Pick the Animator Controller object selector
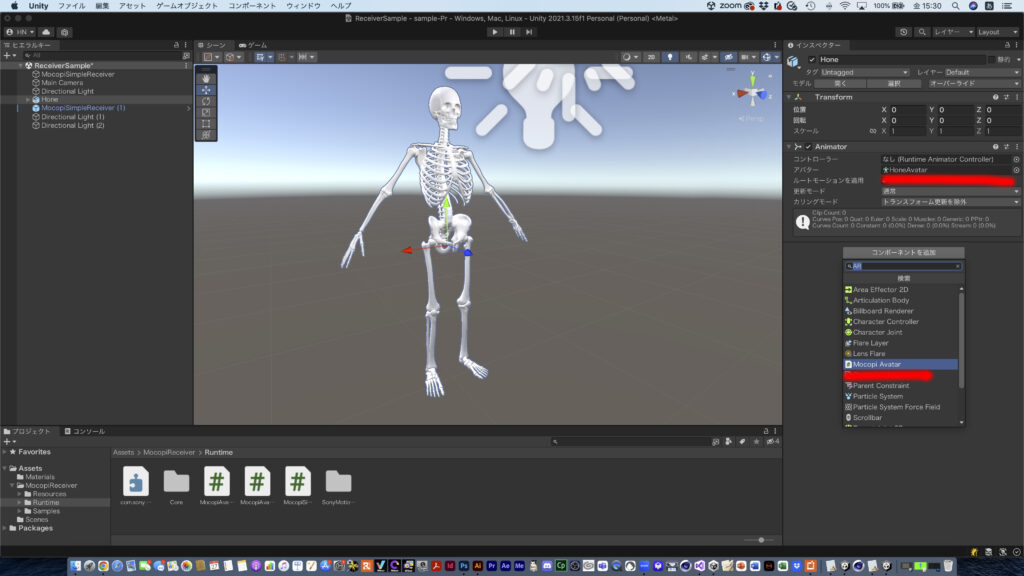 coord(1016,159)
